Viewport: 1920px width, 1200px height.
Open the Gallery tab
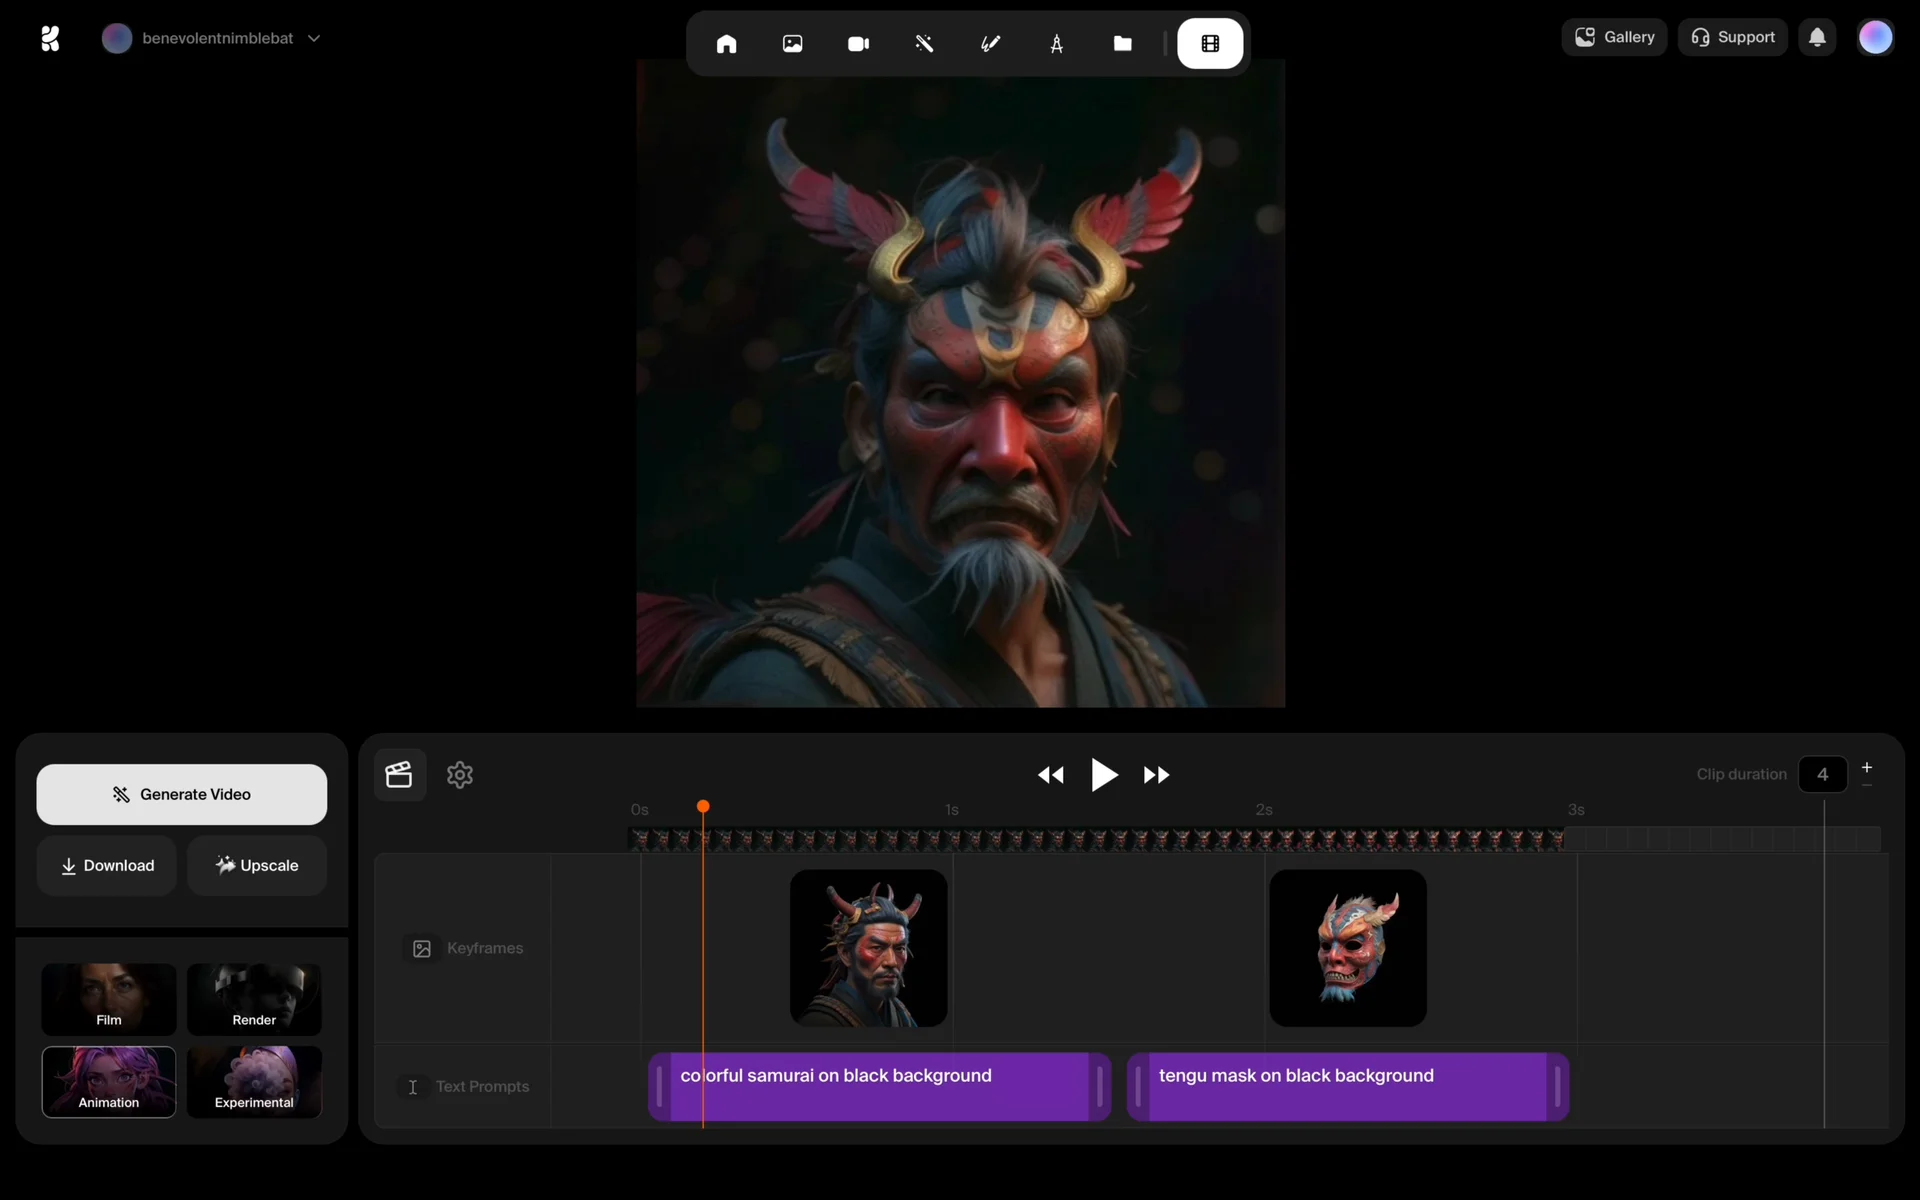click(x=1614, y=37)
